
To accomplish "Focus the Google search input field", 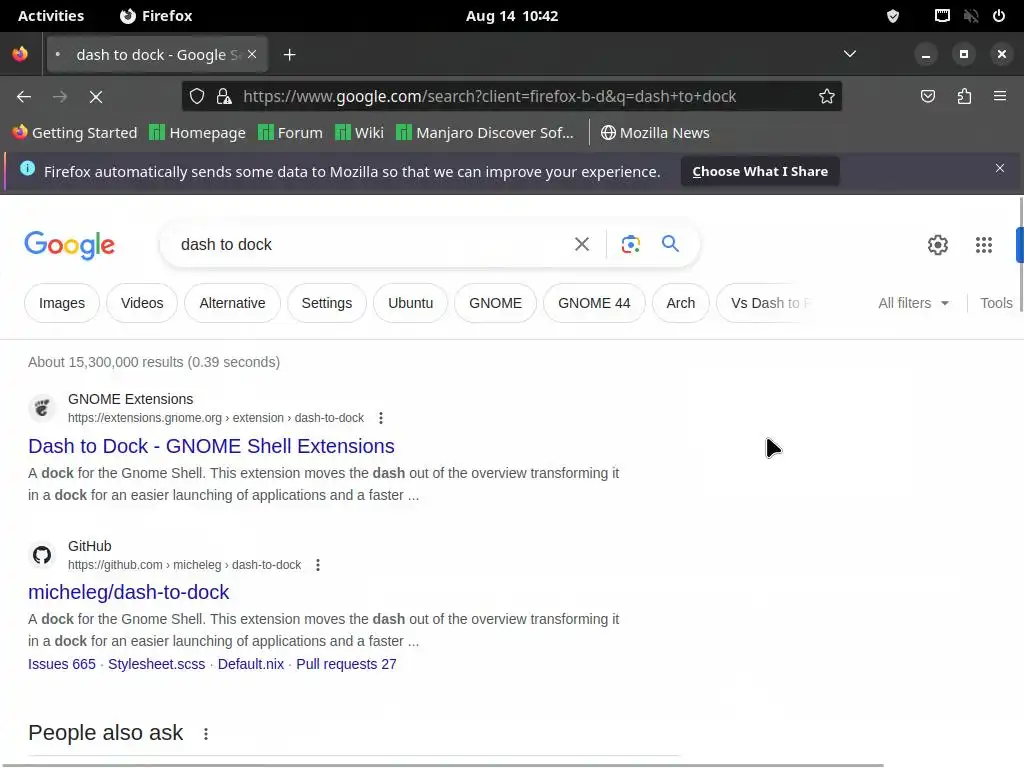I will [x=372, y=244].
